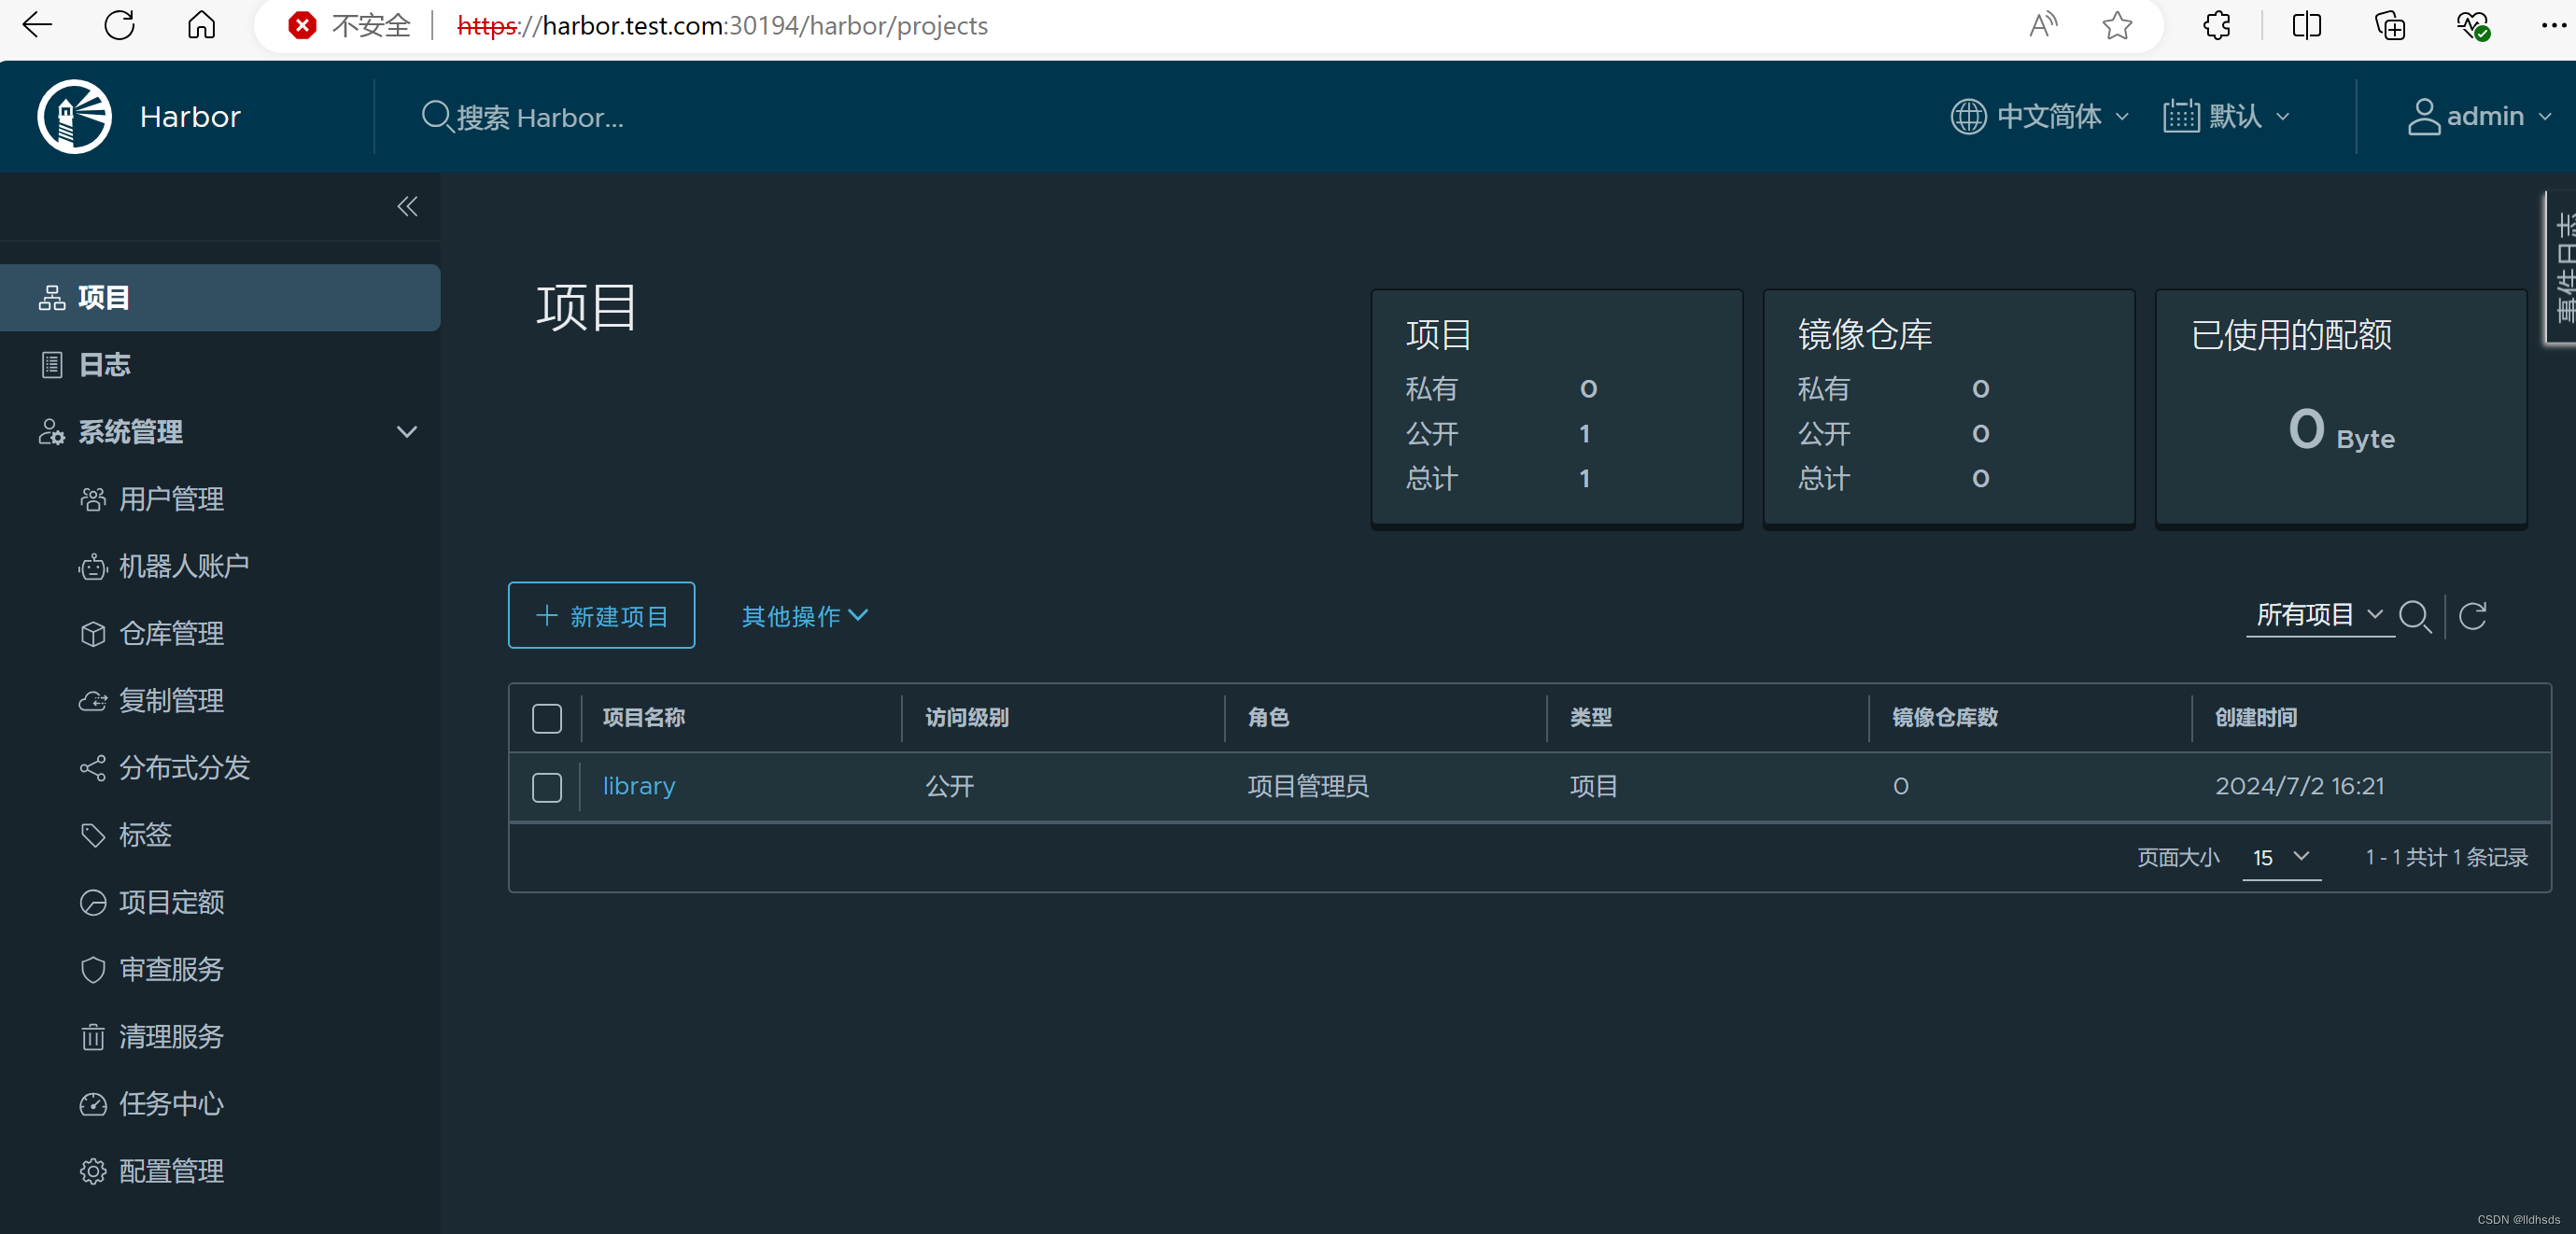
Task: Click the globe language icon
Action: 1968,116
